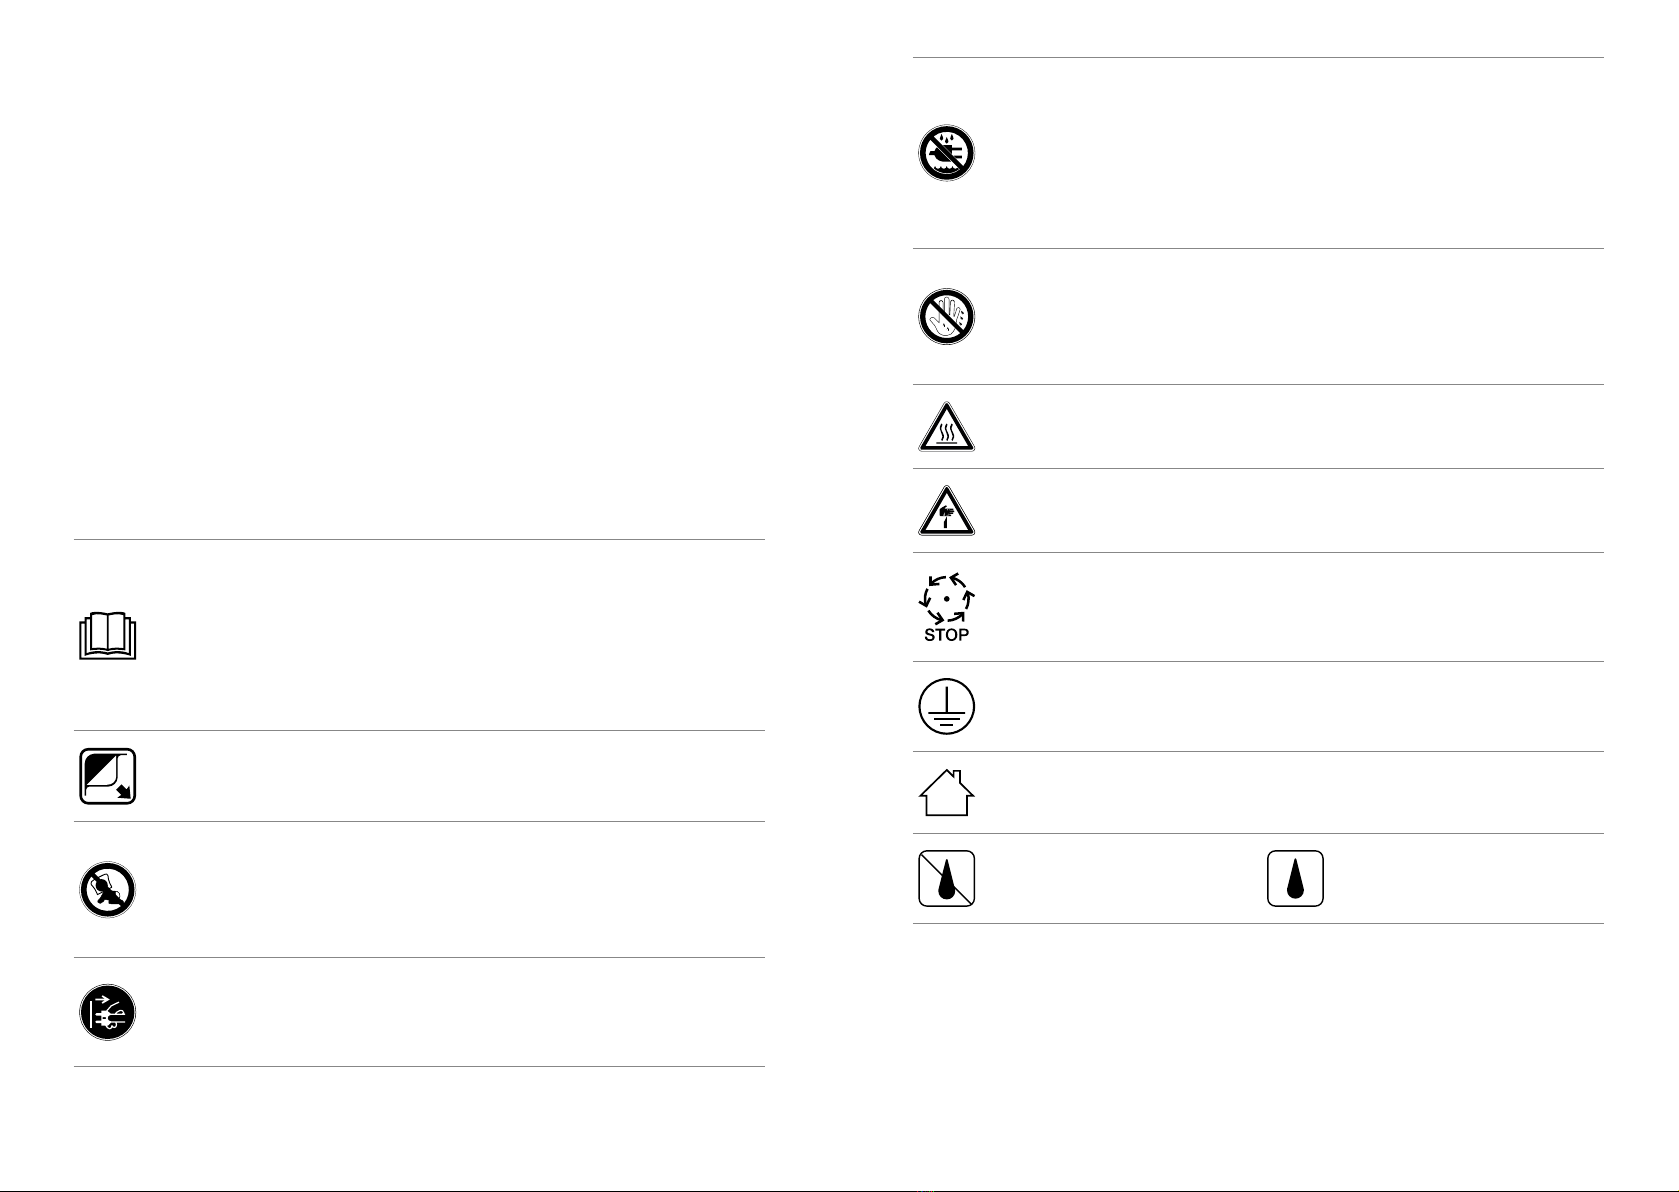Click the divider line below the unplug icon
Image resolution: width=1679 pixels, height=1192 pixels.
pyautogui.click(x=419, y=1067)
